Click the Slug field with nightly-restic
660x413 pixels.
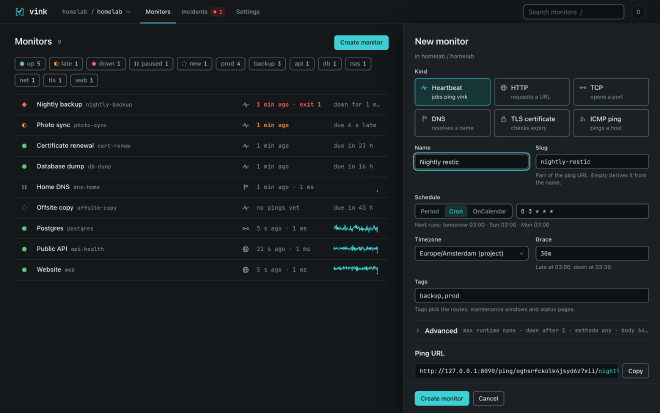pyautogui.click(x=592, y=162)
